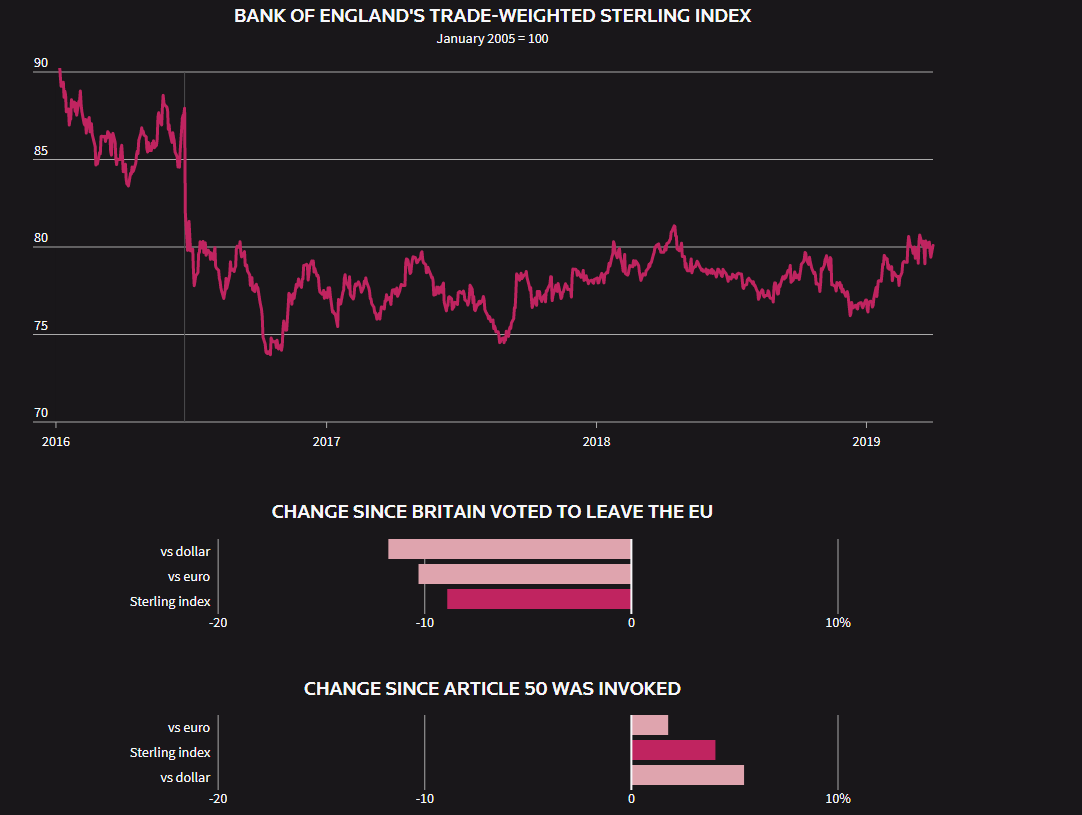Click the 'Change since Britain voted to leave the EU' heading
Image resolution: width=1082 pixels, height=815 pixels.
click(x=492, y=512)
